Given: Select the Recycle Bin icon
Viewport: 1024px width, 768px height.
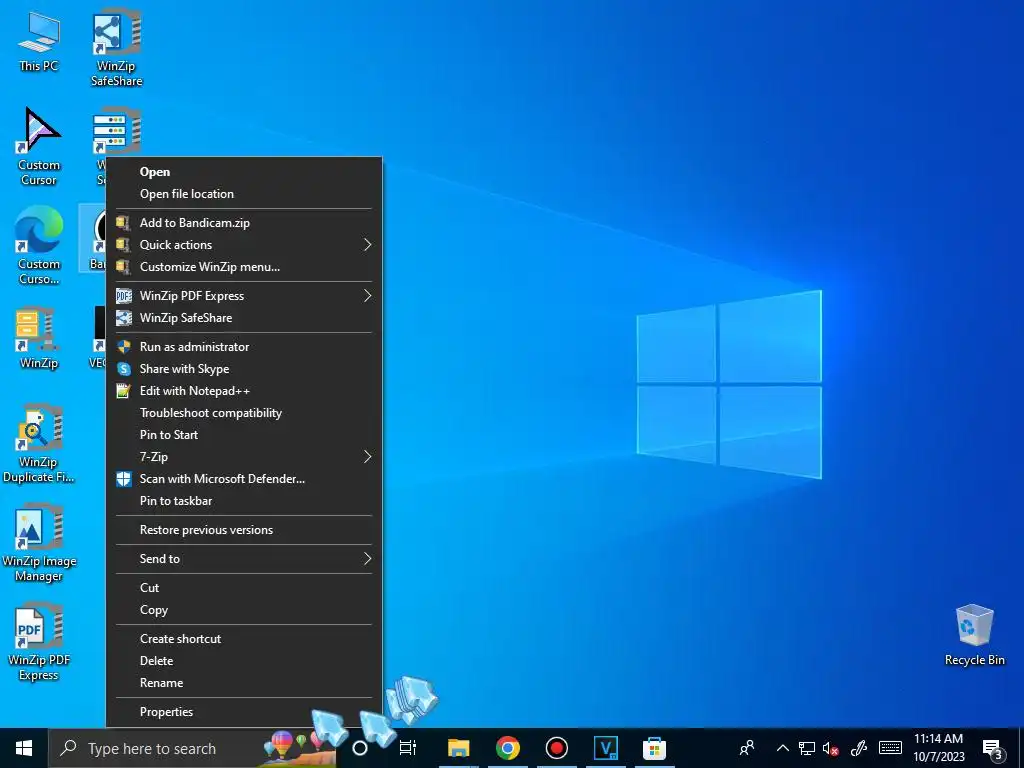Looking at the screenshot, I should tap(974, 635).
